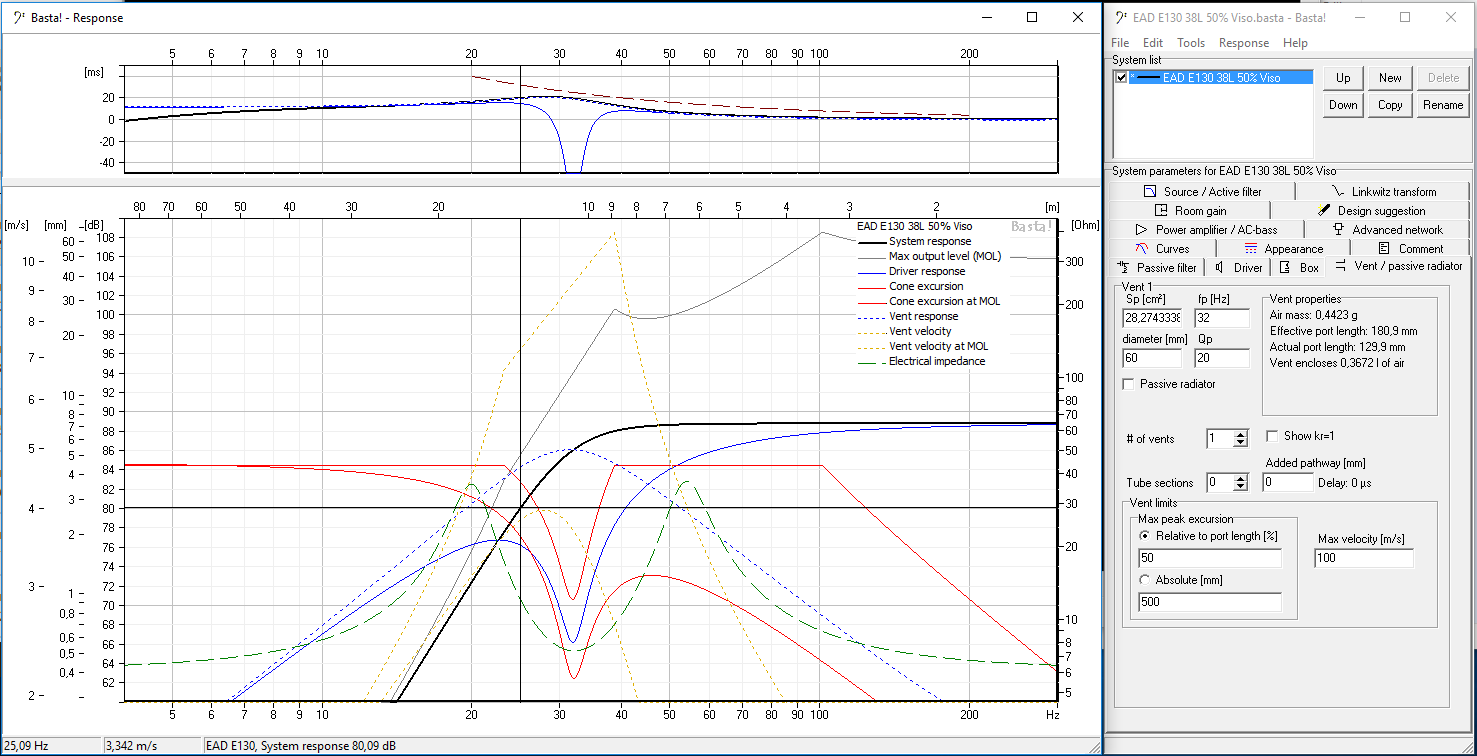
Task: Click the Driver speaker icon
Action: (1219, 267)
